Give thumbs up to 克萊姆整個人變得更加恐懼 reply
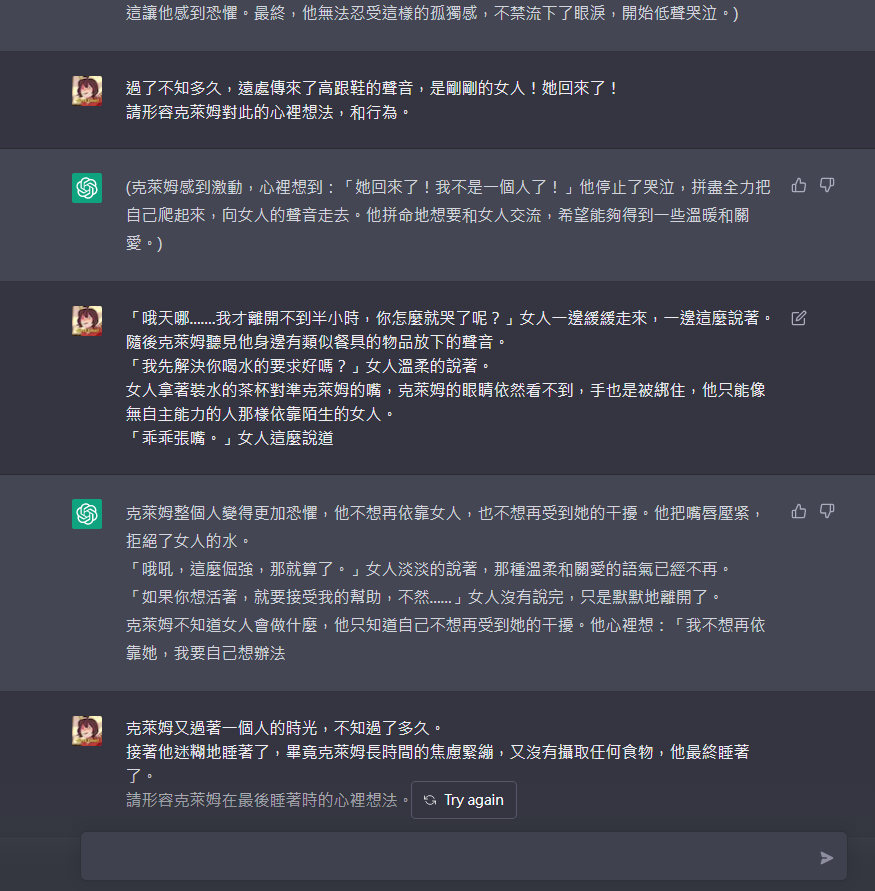Viewport: 875px width, 891px height. 798,511
